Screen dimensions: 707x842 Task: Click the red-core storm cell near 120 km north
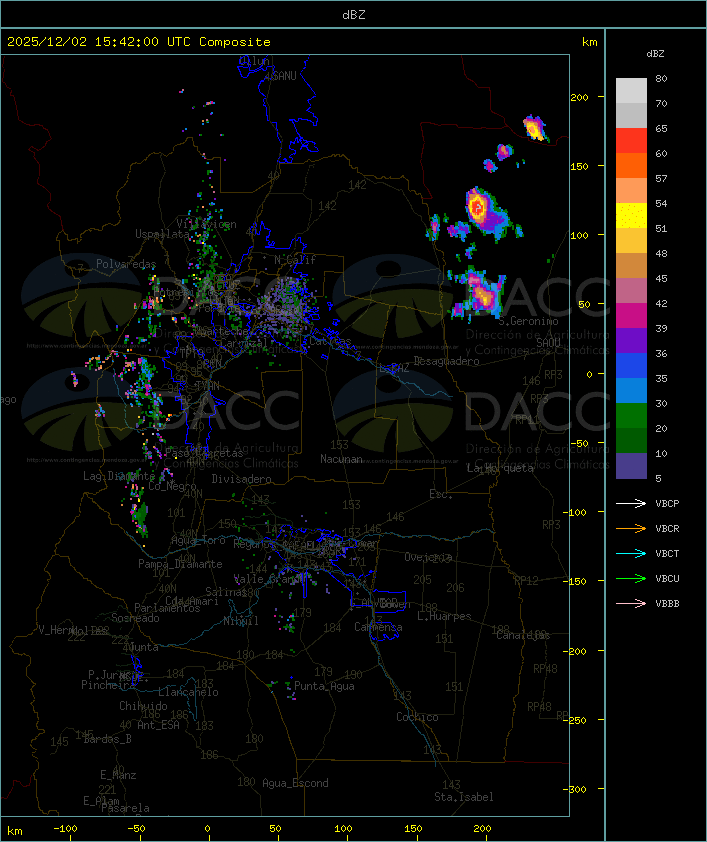(485, 212)
